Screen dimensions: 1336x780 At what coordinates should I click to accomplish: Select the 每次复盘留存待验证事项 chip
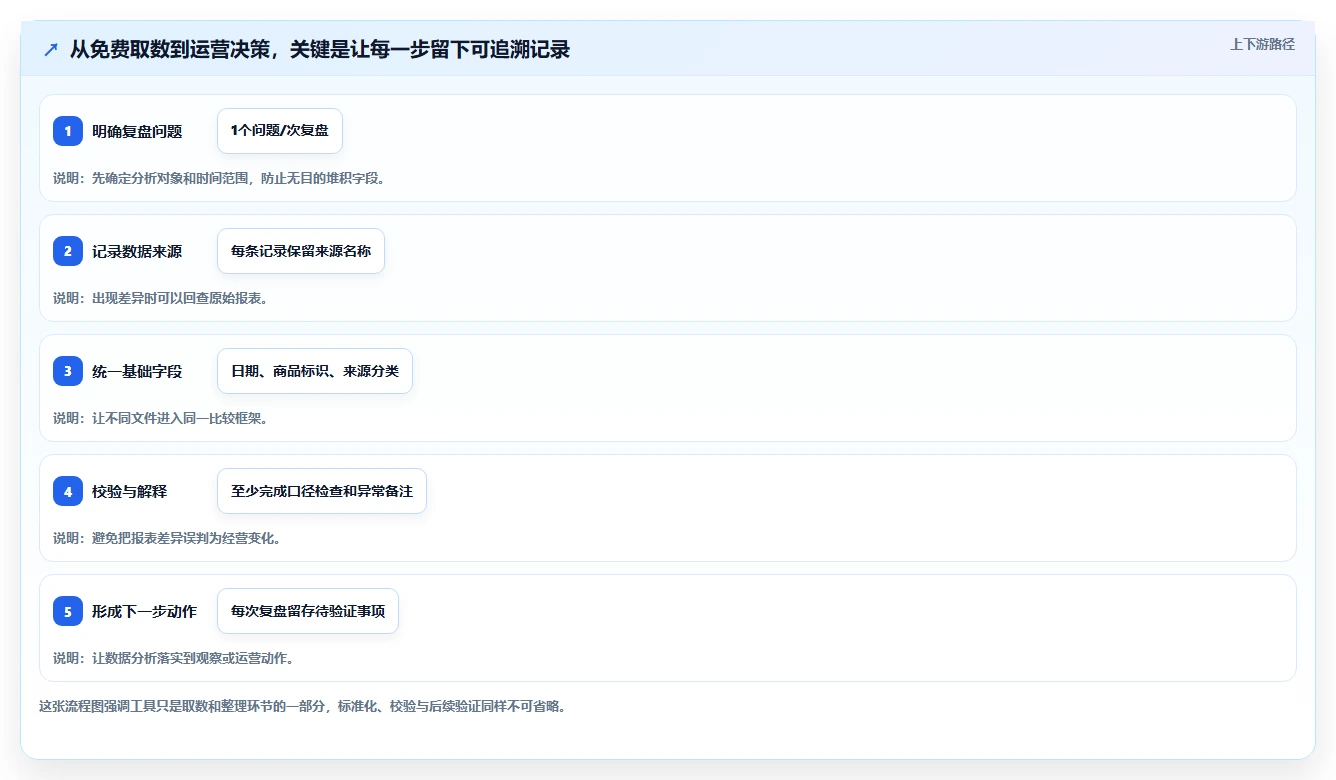point(308,611)
